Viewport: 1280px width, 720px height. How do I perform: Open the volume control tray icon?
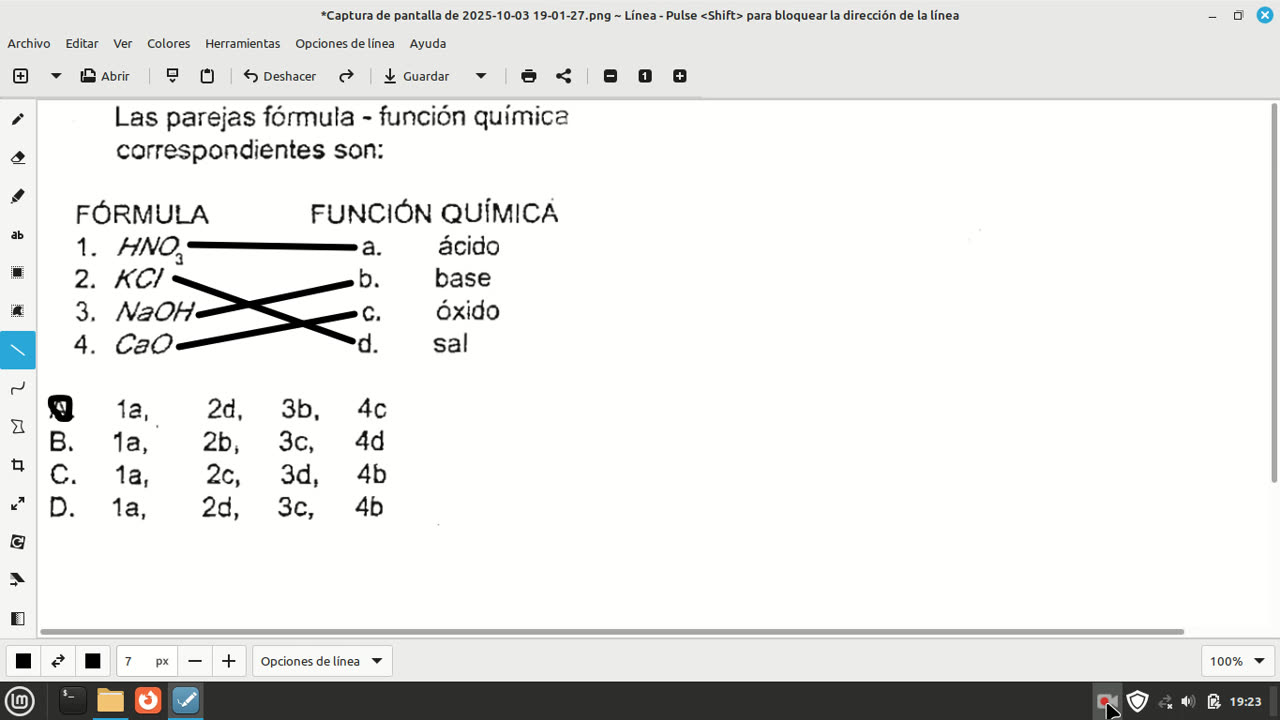(1188, 702)
